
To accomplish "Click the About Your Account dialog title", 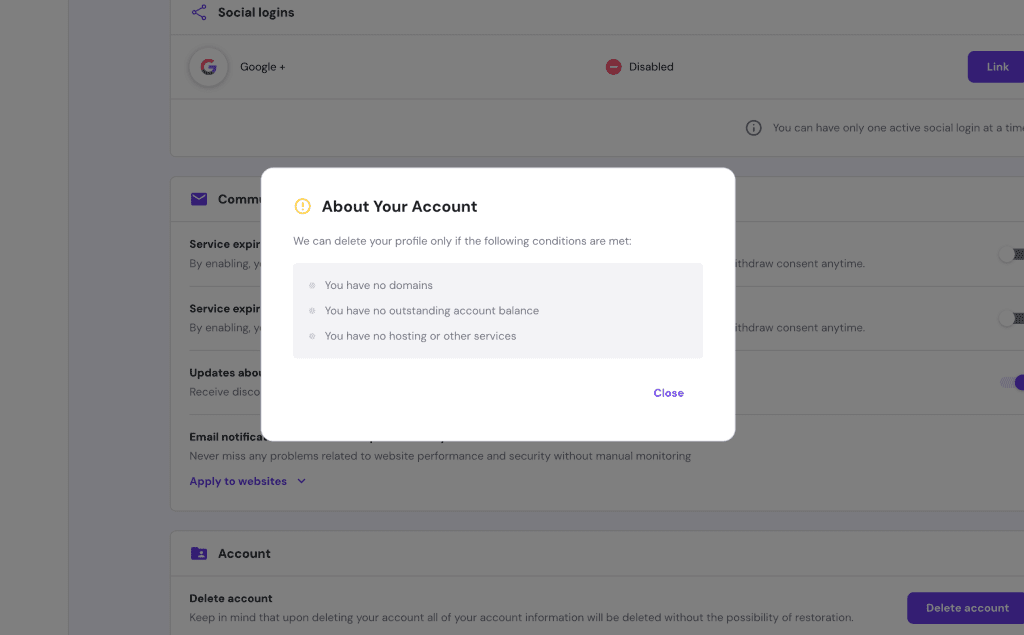I will pos(399,206).
